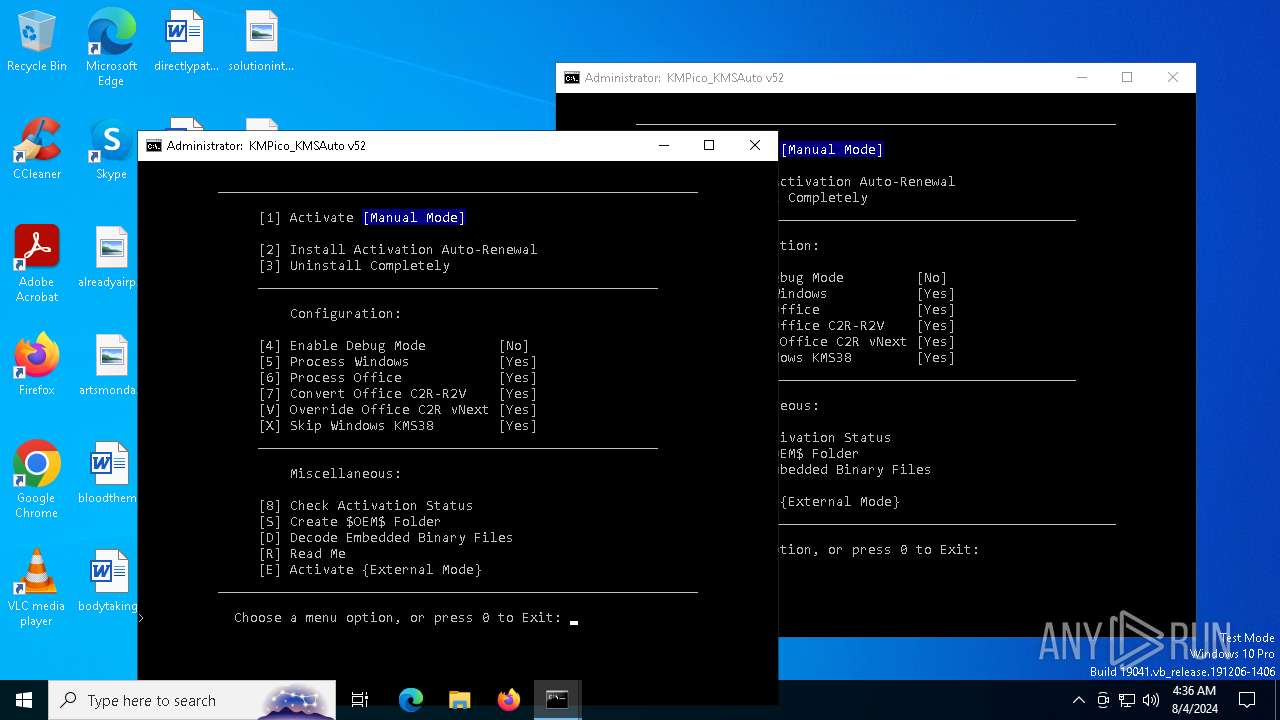This screenshot has height=720, width=1280.
Task: Click "{External Mode}" text in back window
Action: [840, 502]
